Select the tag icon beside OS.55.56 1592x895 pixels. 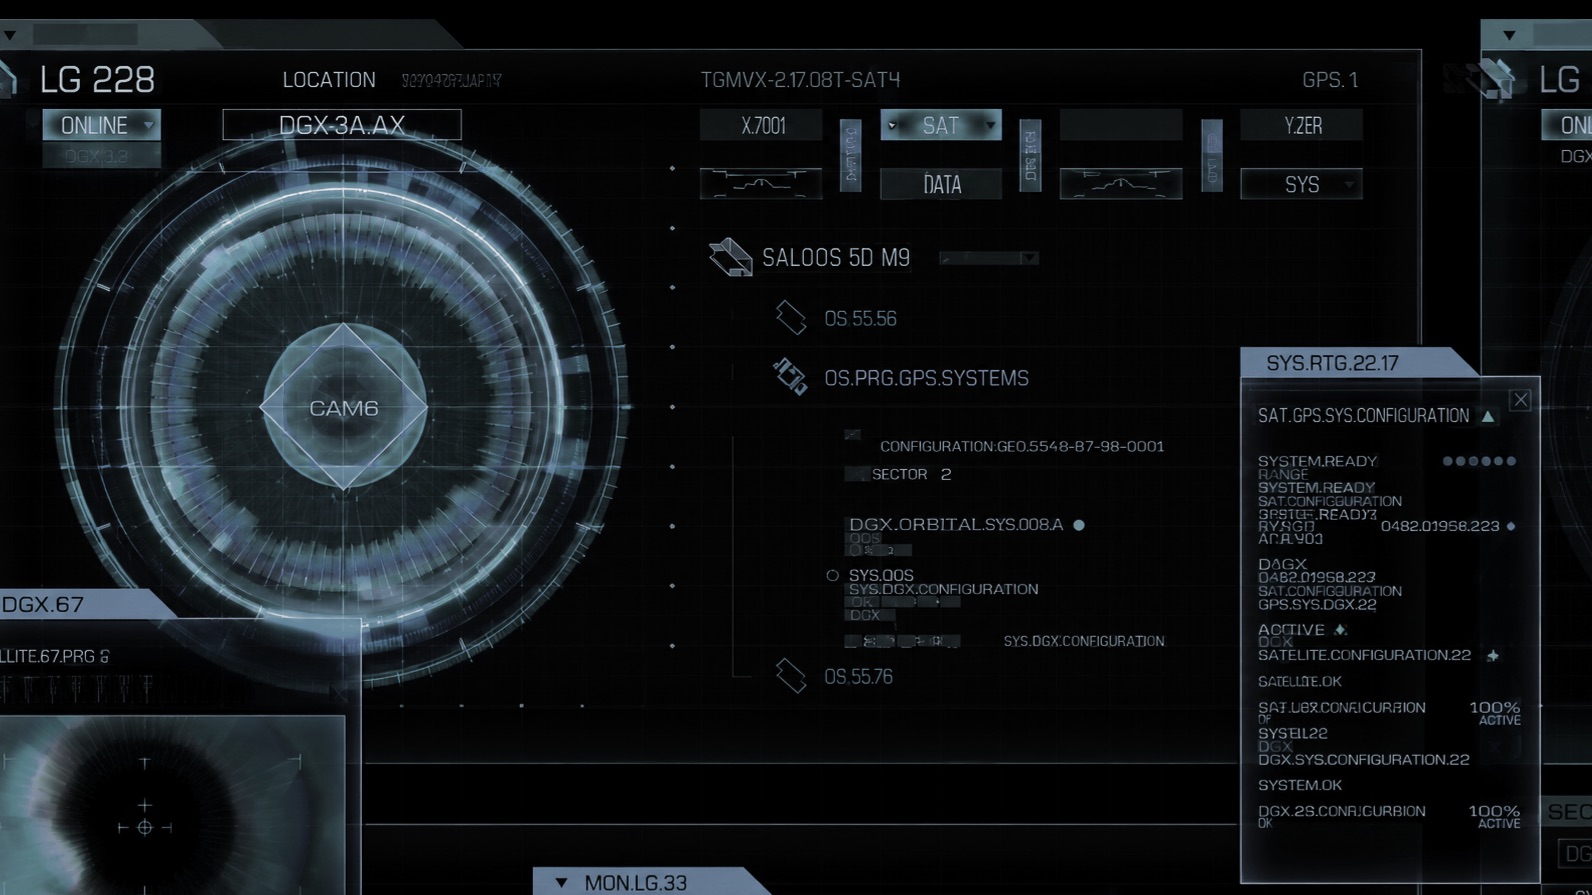click(791, 318)
